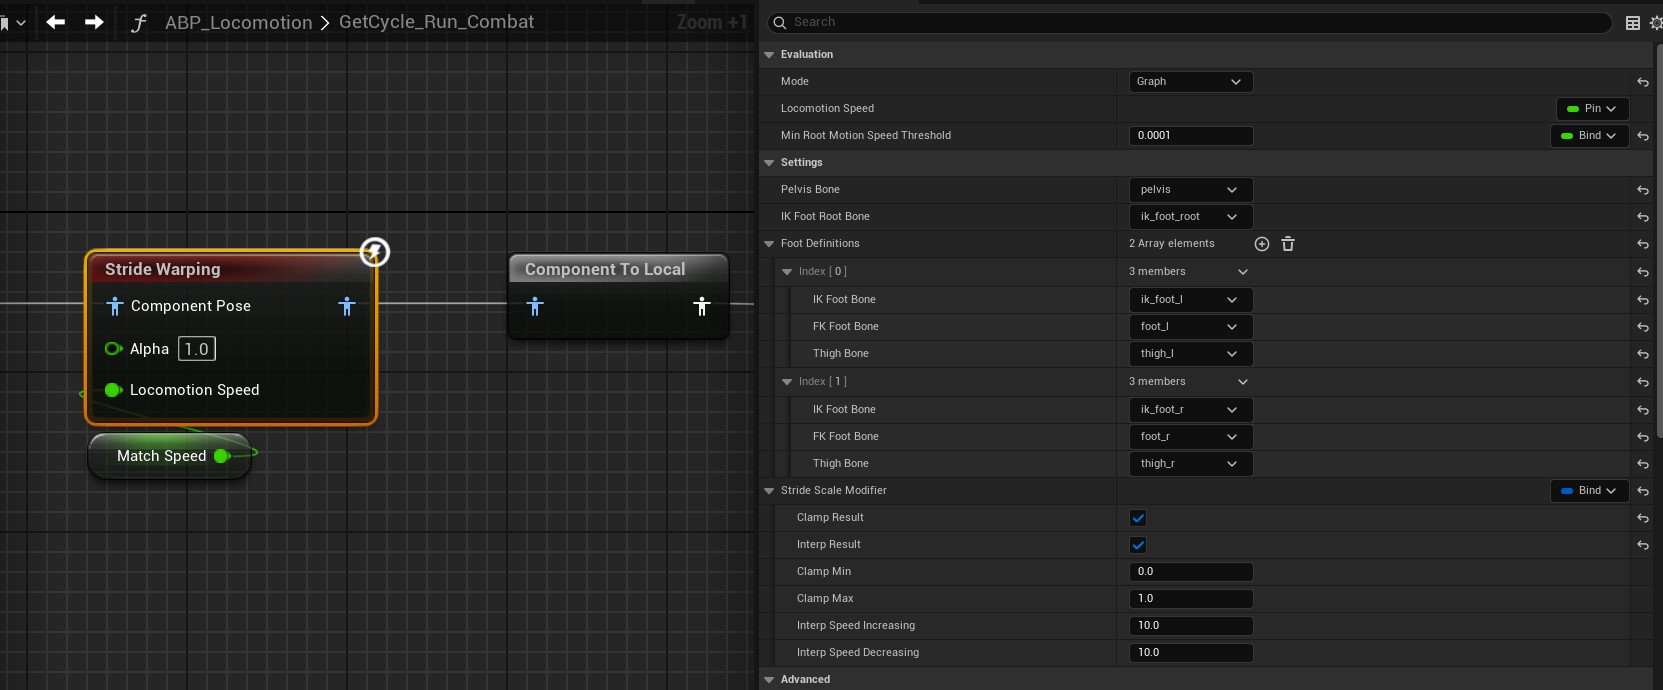Open the details panel settings gear

click(x=1655, y=23)
